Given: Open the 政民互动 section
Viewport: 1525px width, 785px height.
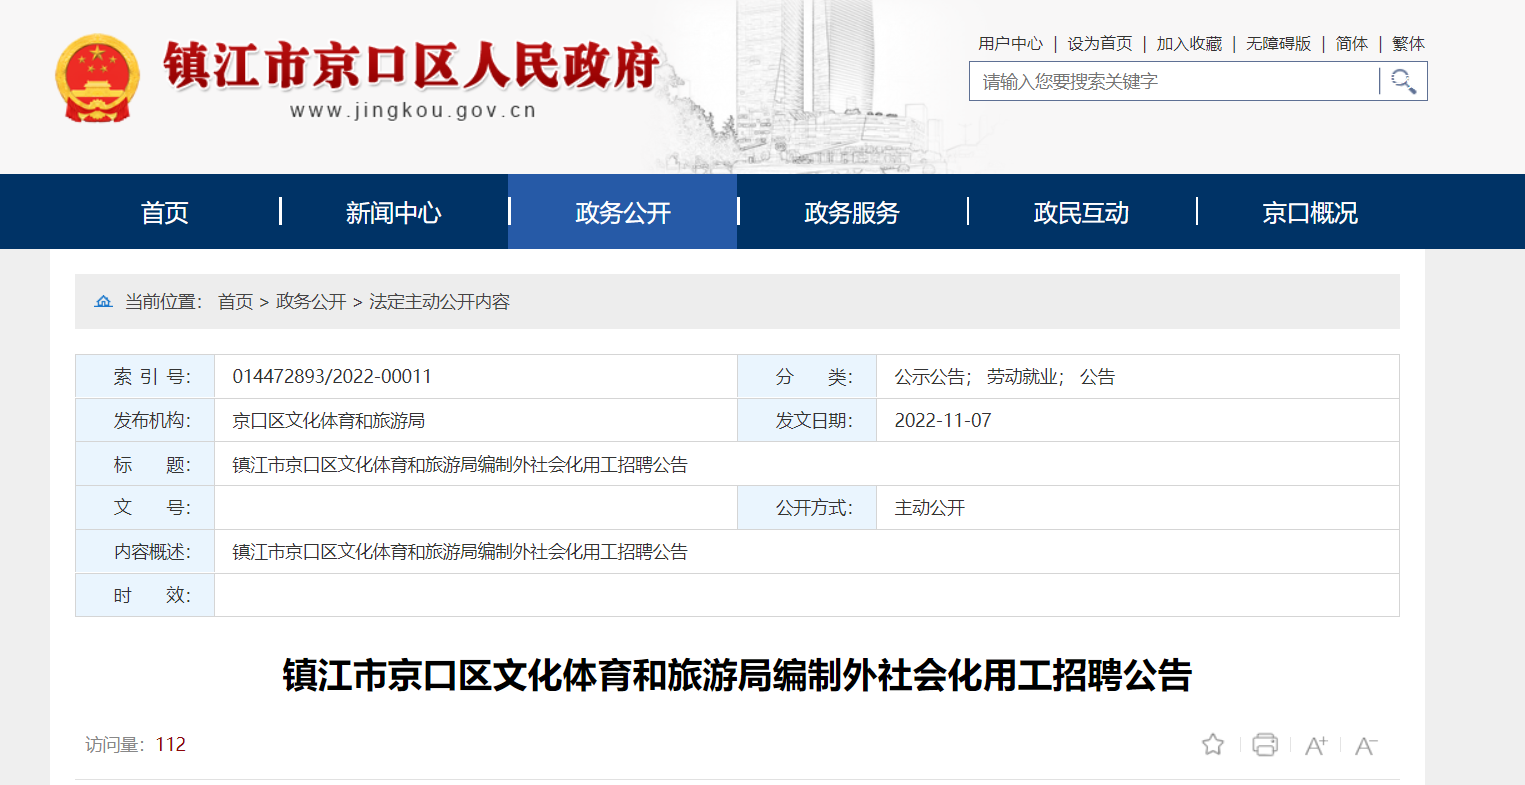Looking at the screenshot, I should (1080, 213).
